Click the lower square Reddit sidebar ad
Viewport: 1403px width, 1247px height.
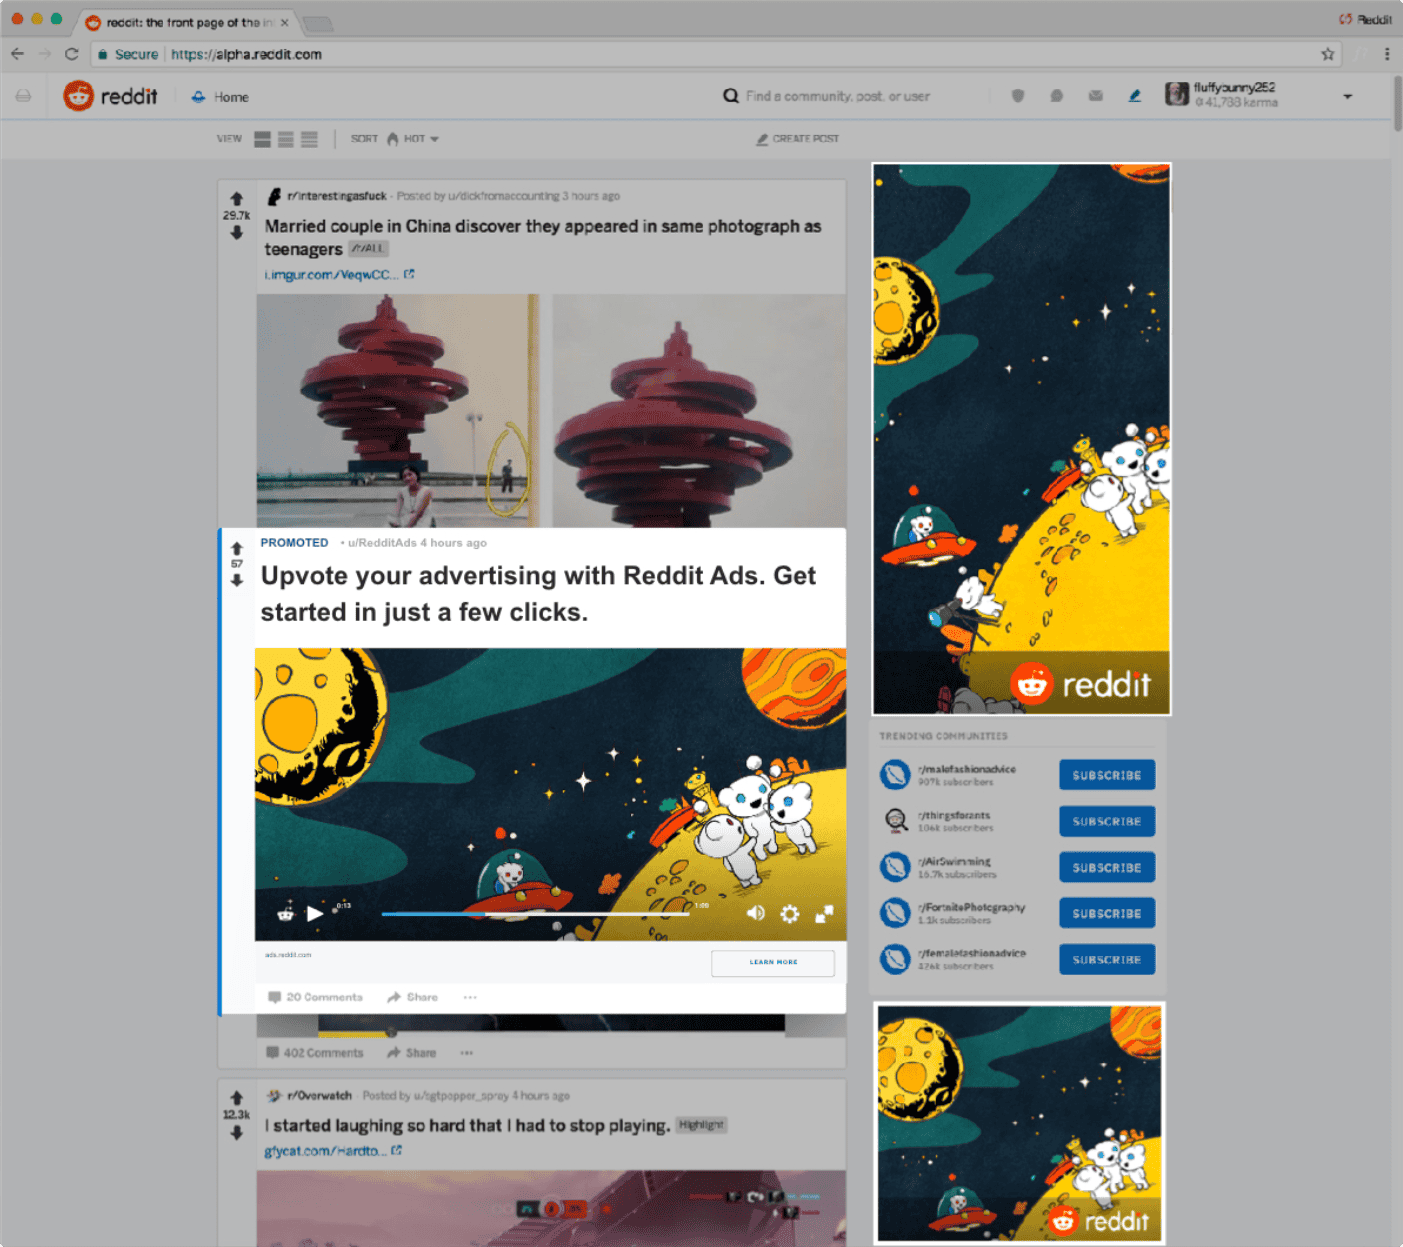click(x=1019, y=1123)
